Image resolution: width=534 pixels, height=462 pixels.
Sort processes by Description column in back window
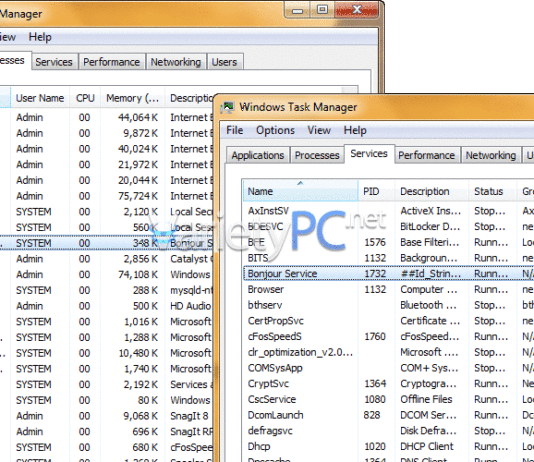(x=190, y=98)
